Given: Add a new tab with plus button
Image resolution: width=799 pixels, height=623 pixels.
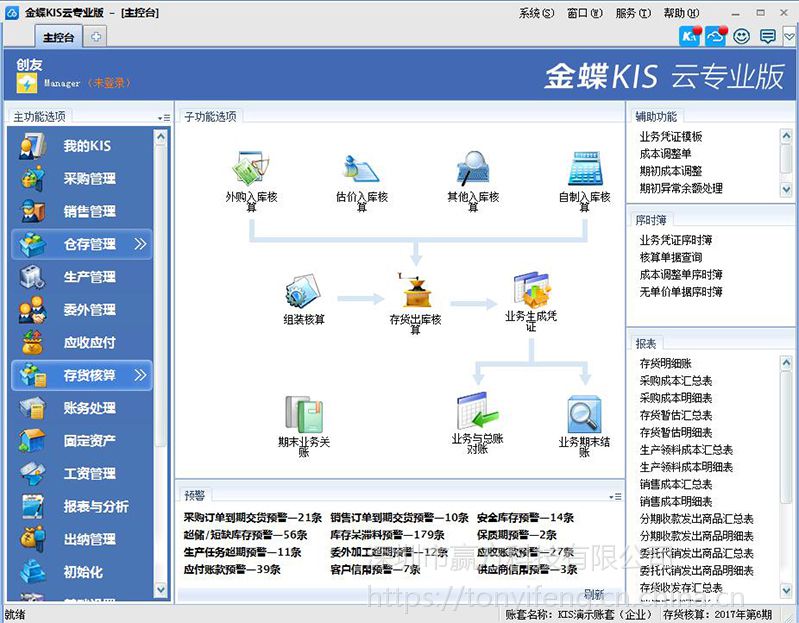Looking at the screenshot, I should tap(95, 37).
